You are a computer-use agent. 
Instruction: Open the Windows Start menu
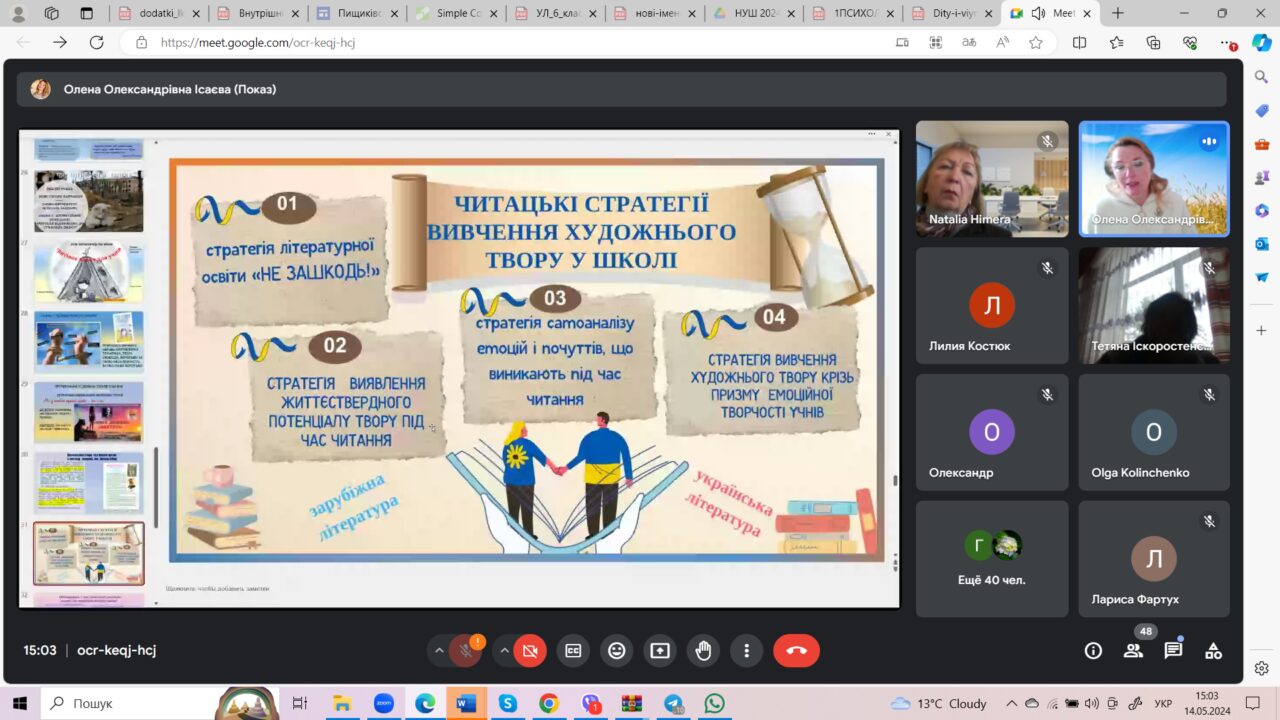tap(19, 703)
